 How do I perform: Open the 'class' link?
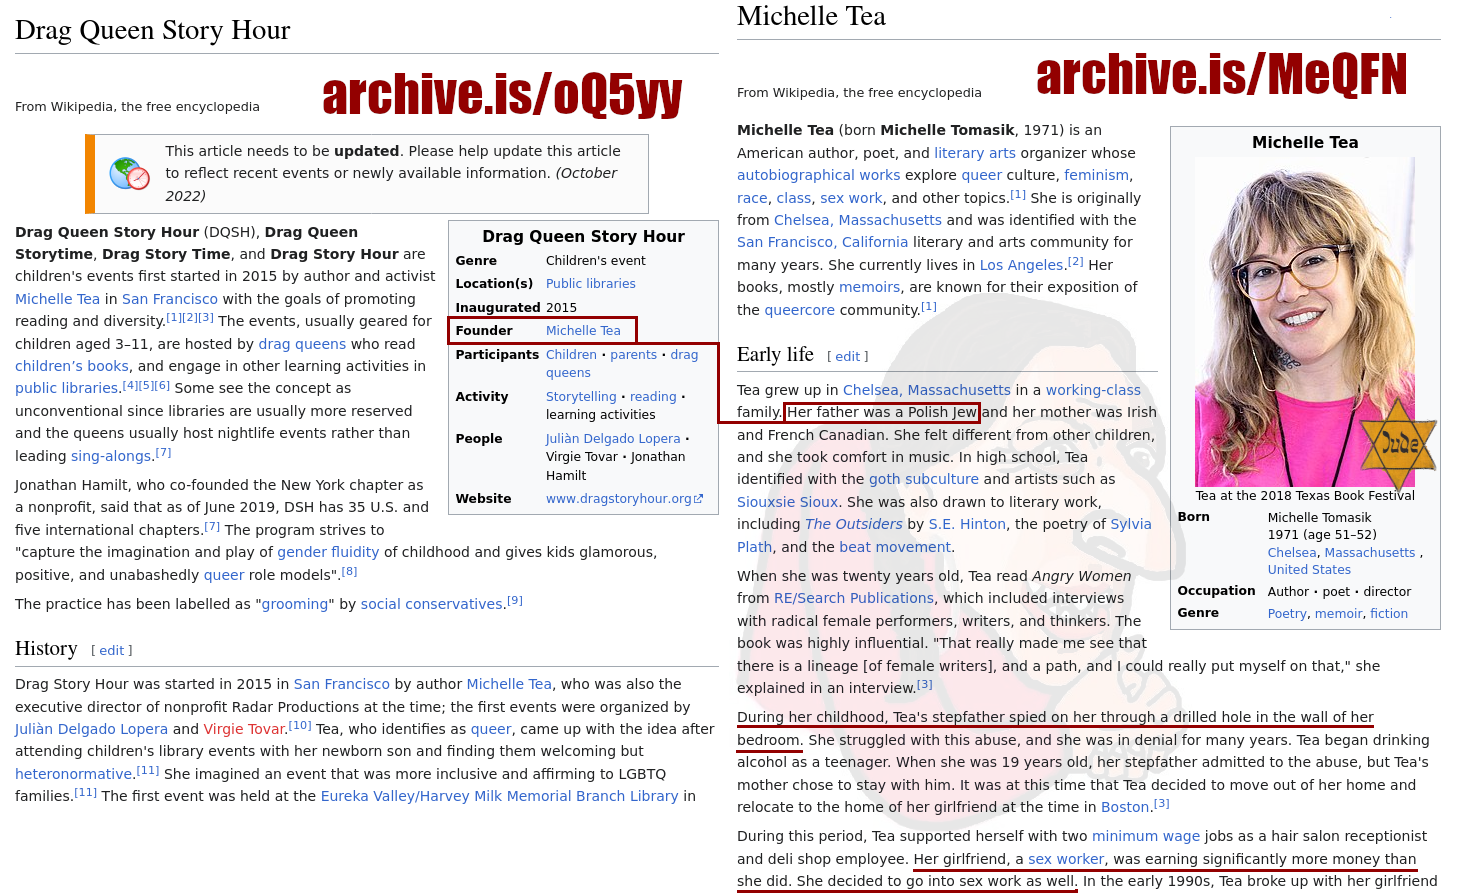pos(794,198)
